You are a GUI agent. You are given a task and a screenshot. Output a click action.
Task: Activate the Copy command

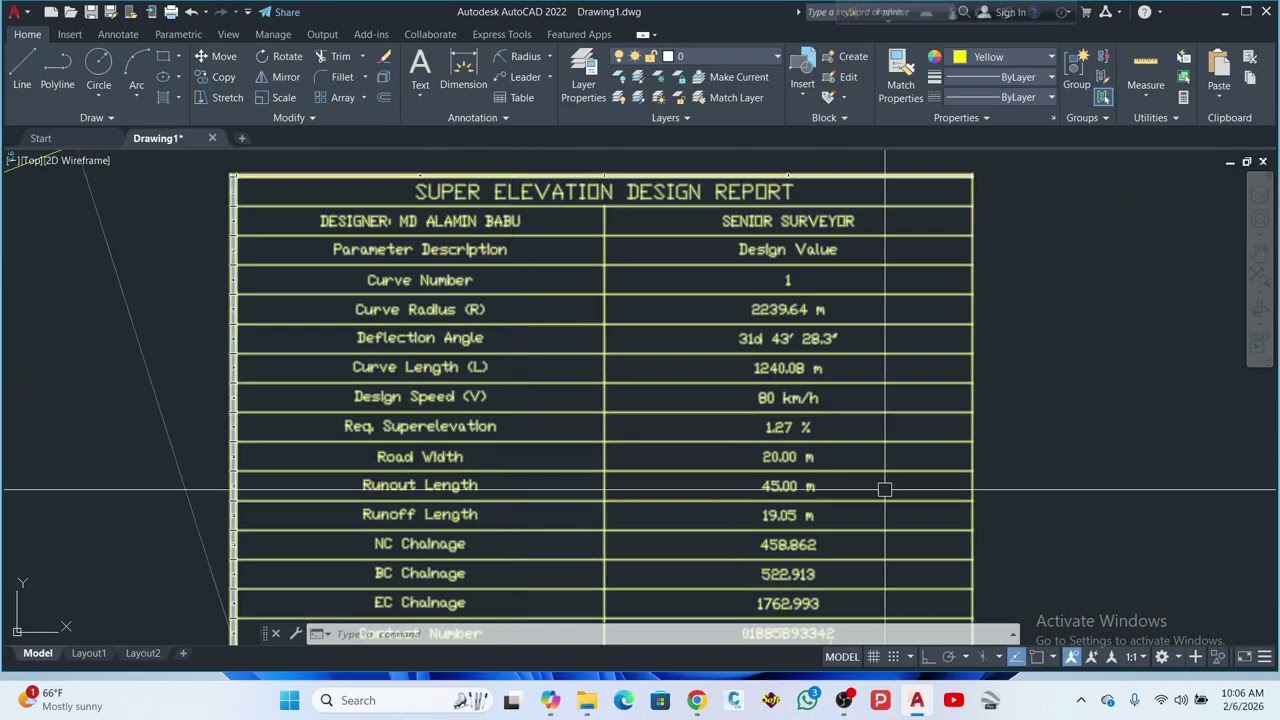215,77
